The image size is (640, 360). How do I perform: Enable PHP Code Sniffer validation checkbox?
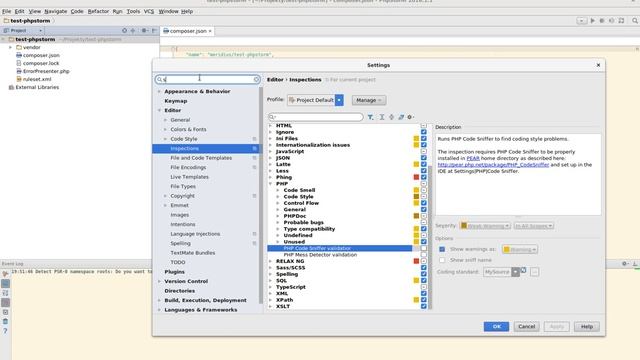pyautogui.click(x=424, y=248)
